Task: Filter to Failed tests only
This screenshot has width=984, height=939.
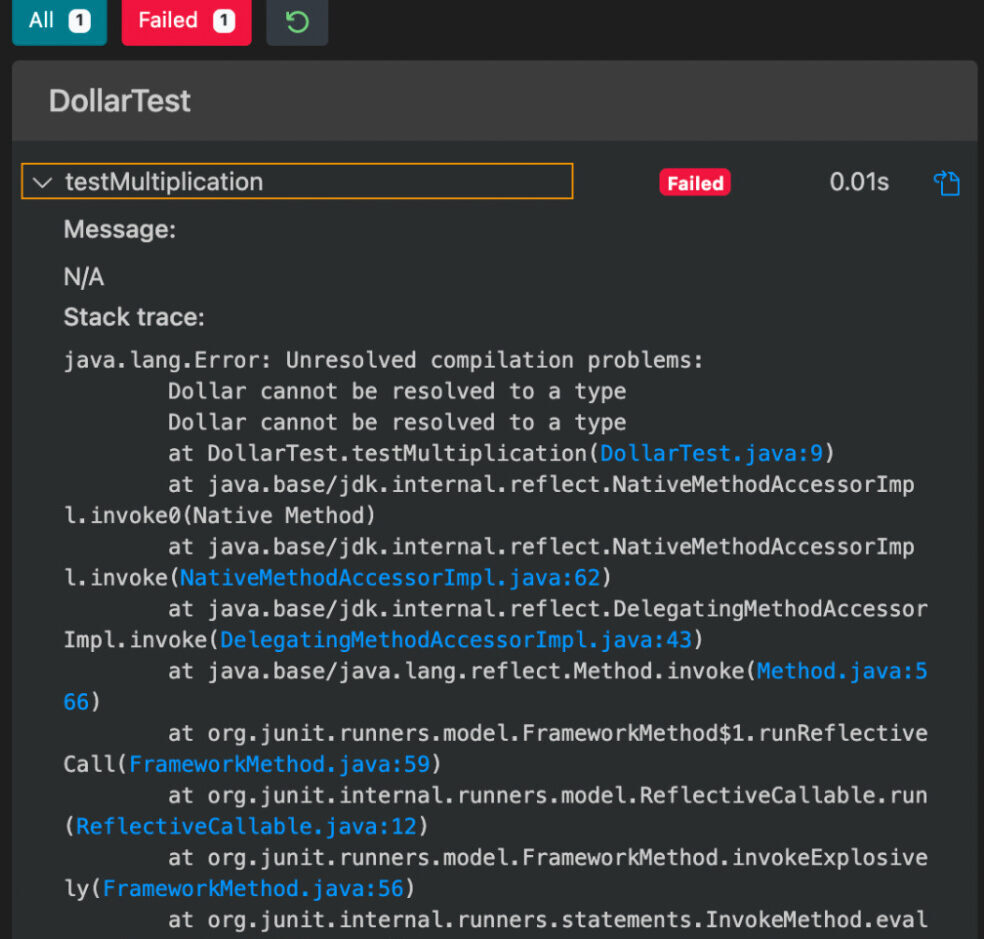Action: pyautogui.click(x=186, y=21)
